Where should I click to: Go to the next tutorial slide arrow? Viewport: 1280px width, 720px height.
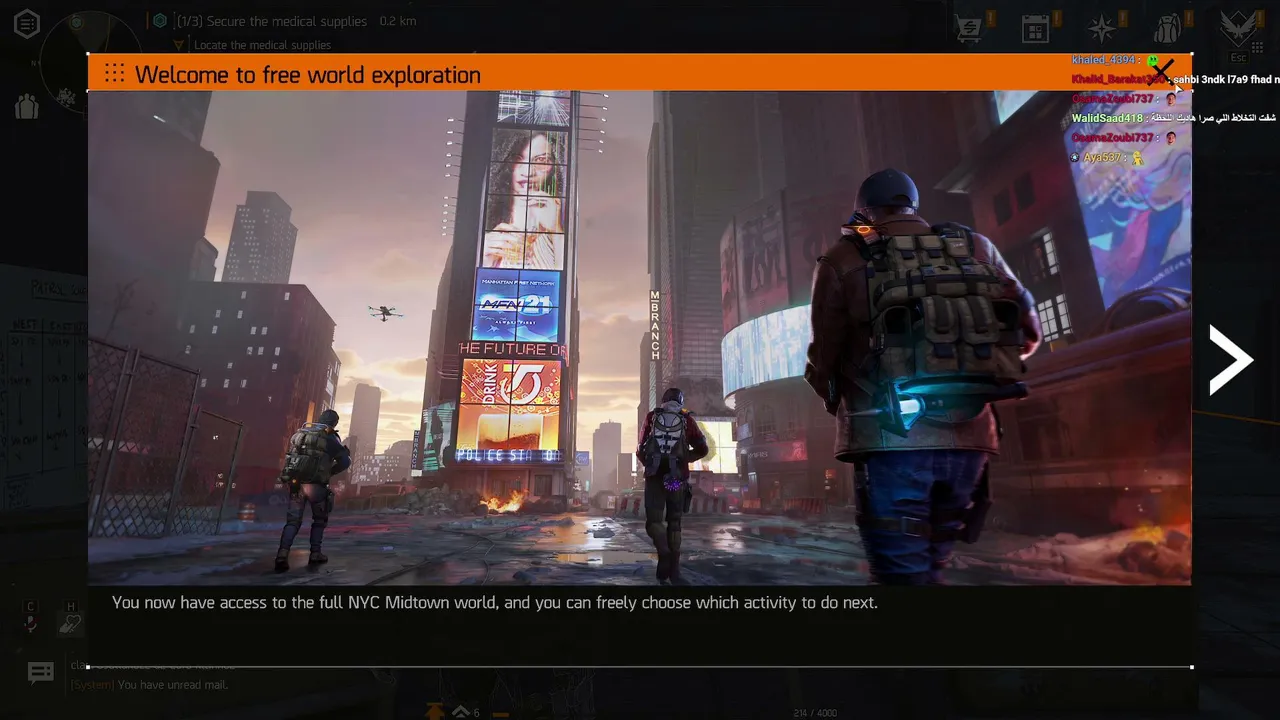click(x=1231, y=360)
